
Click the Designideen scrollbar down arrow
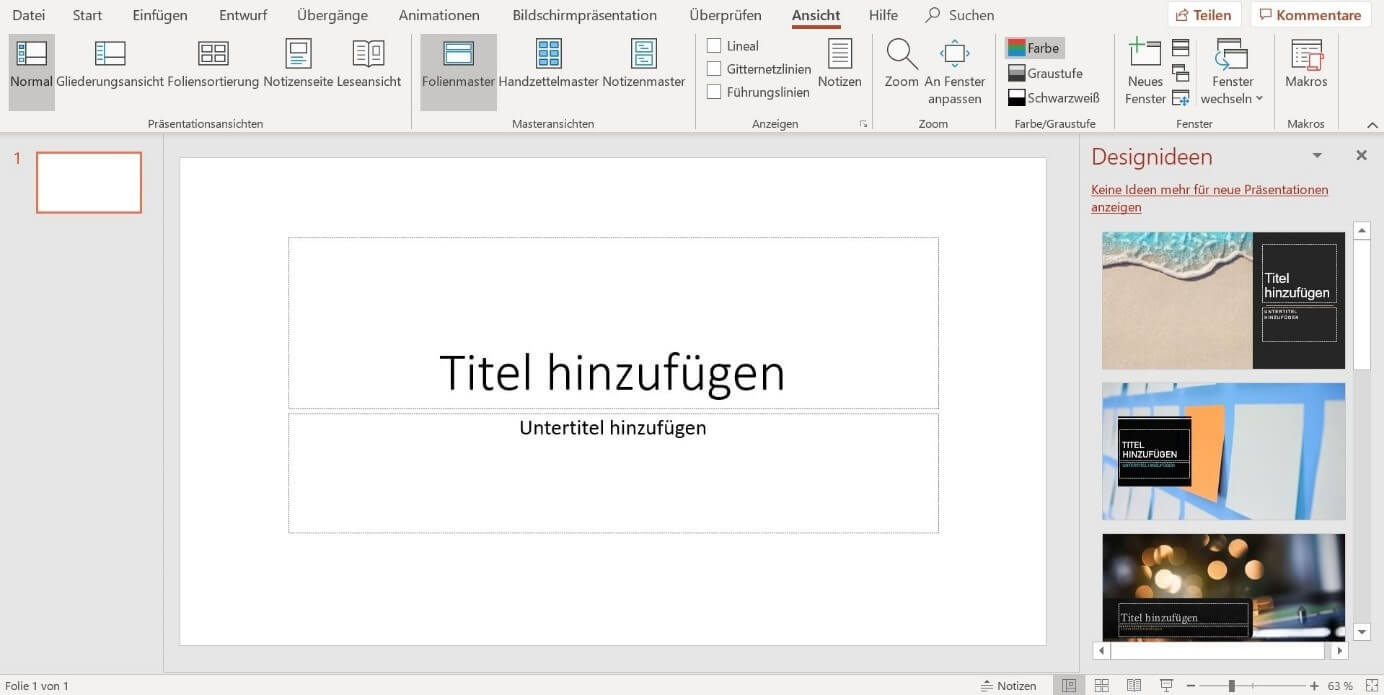[1361, 632]
